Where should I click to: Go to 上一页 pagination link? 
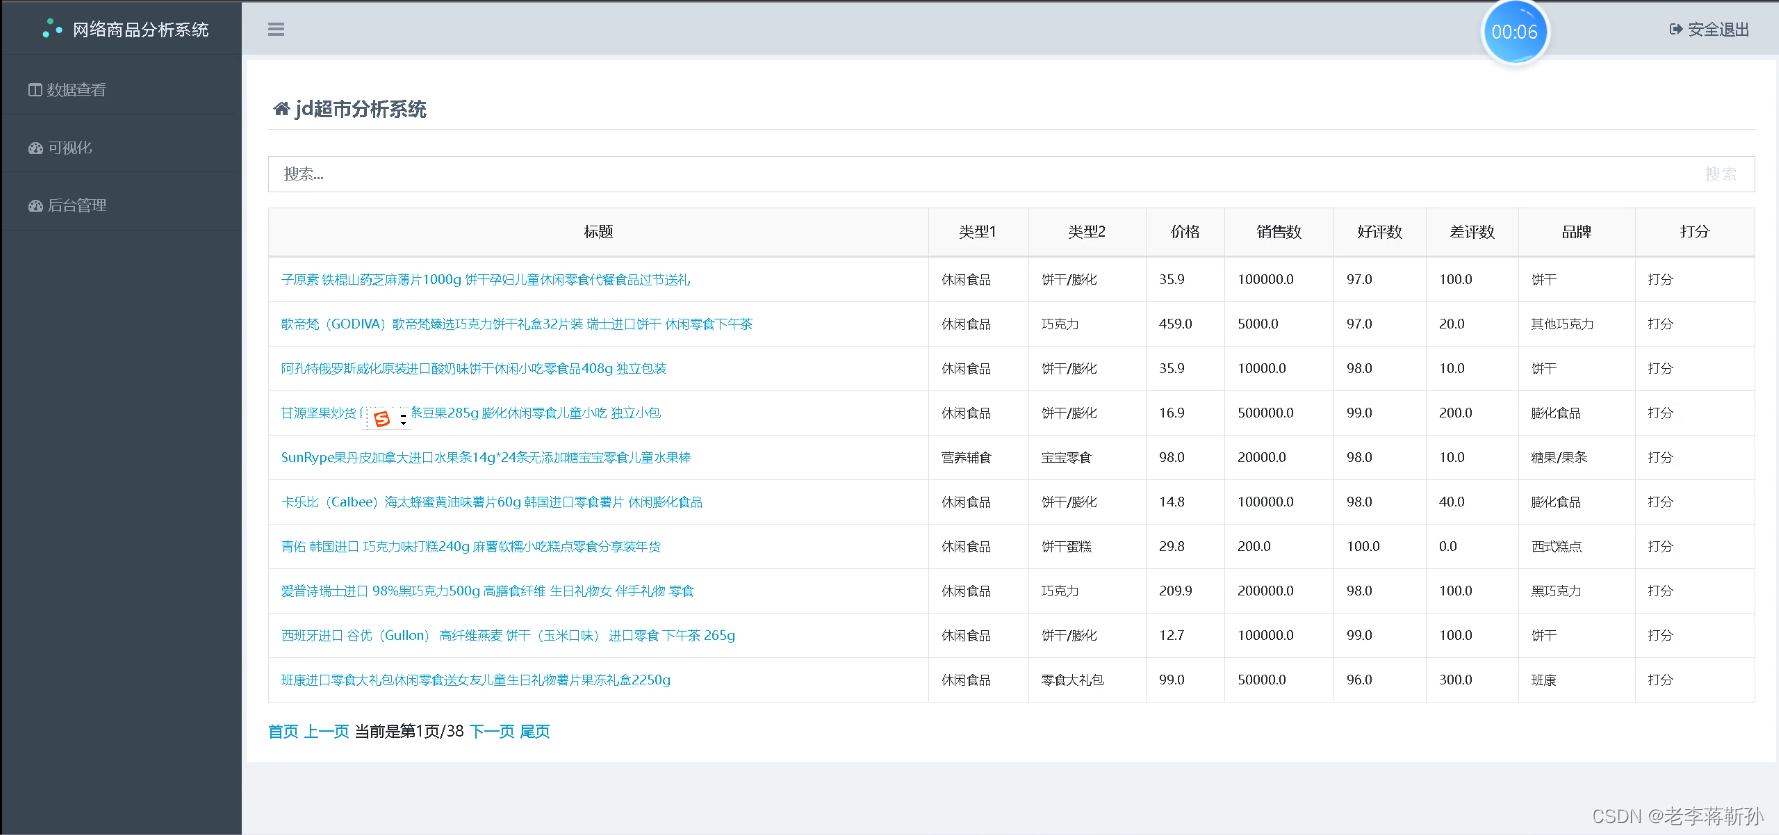click(326, 732)
